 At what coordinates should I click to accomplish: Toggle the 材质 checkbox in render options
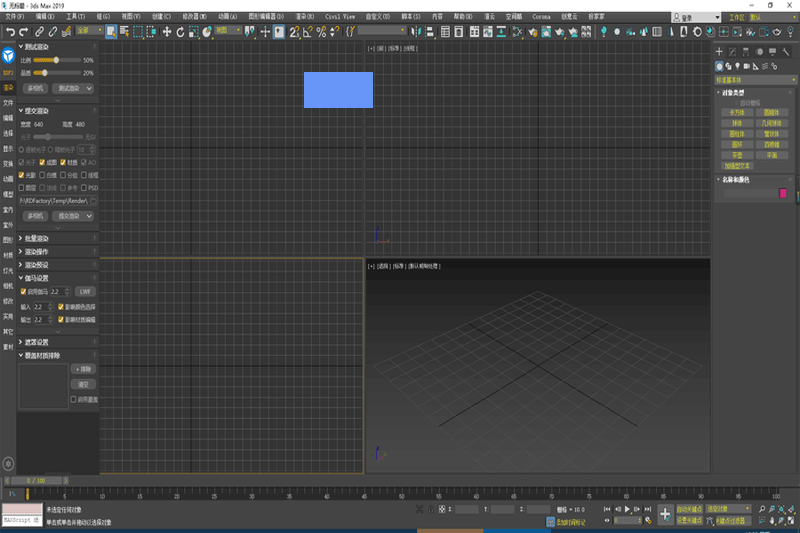pos(63,161)
